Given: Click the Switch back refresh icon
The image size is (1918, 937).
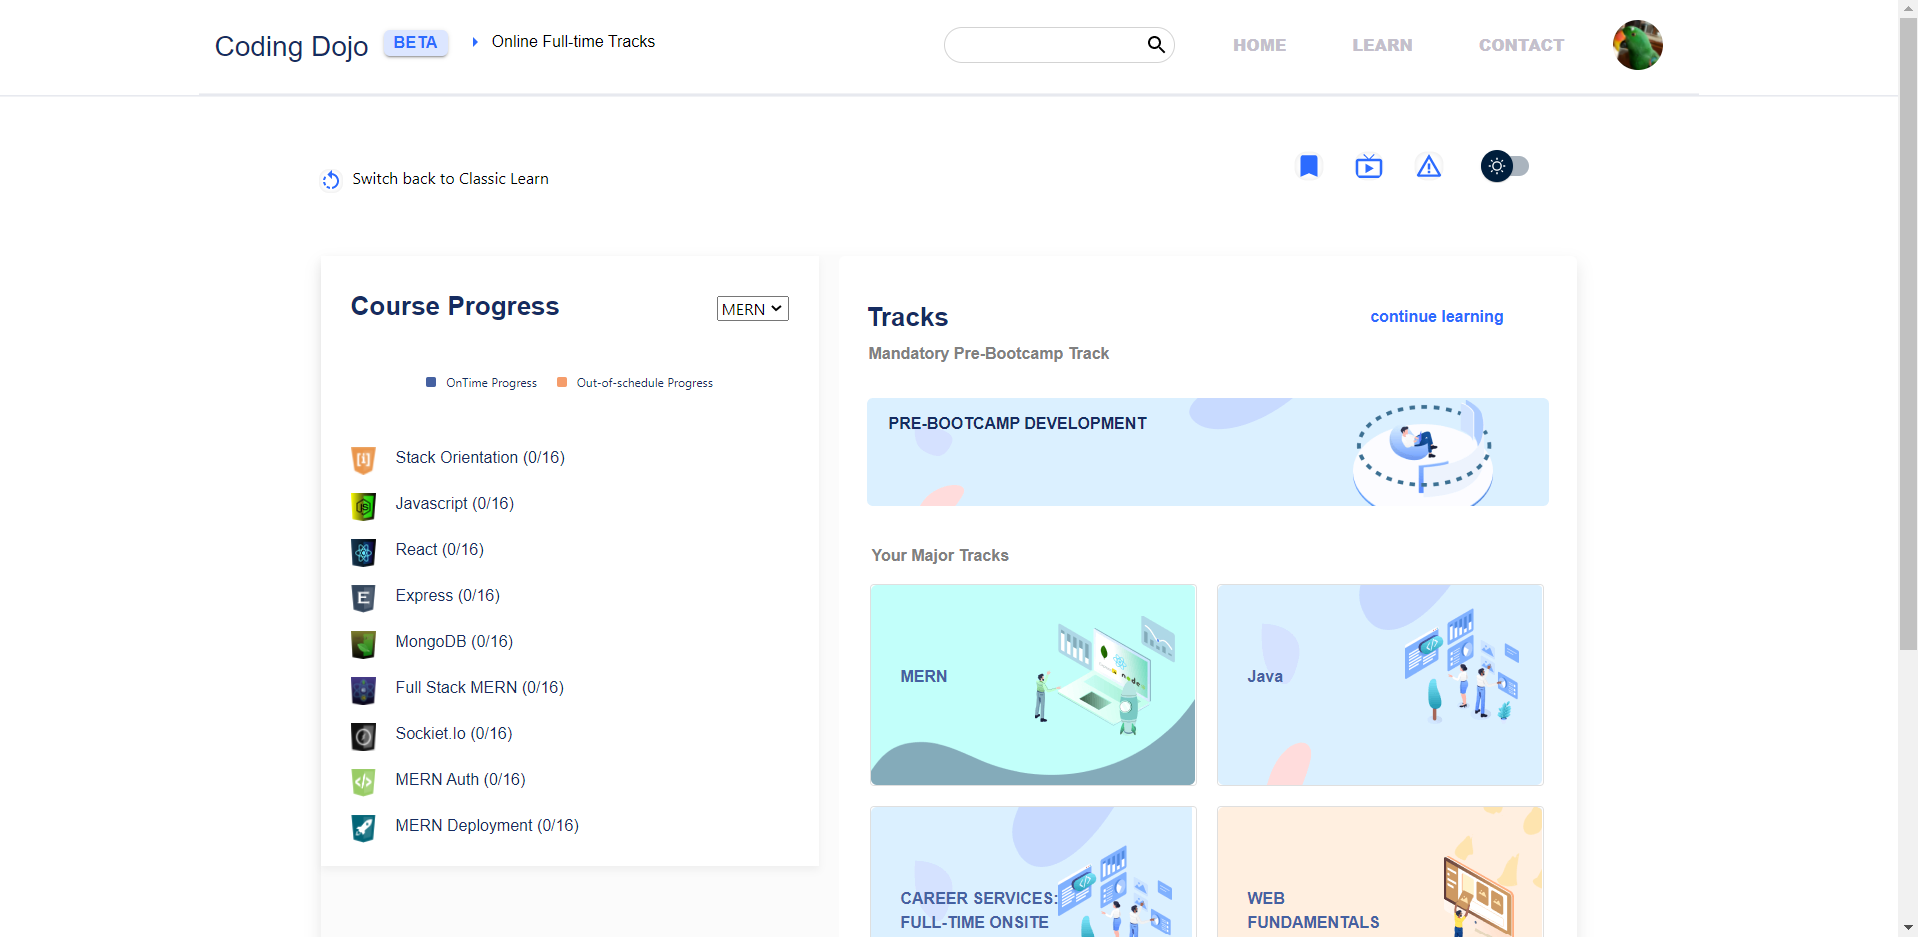Looking at the screenshot, I should click(331, 180).
